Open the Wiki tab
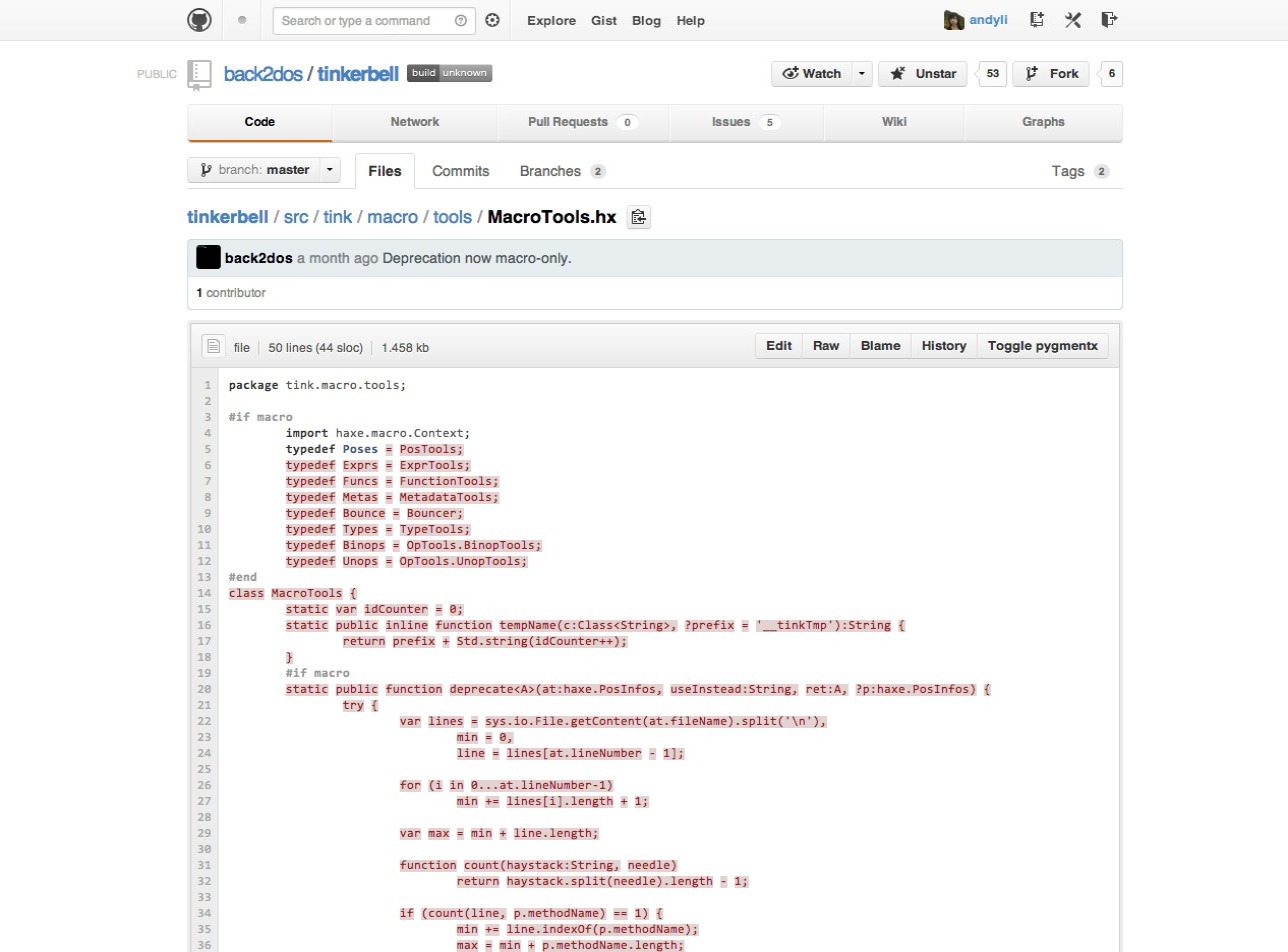Image resolution: width=1288 pixels, height=952 pixels. [x=894, y=122]
